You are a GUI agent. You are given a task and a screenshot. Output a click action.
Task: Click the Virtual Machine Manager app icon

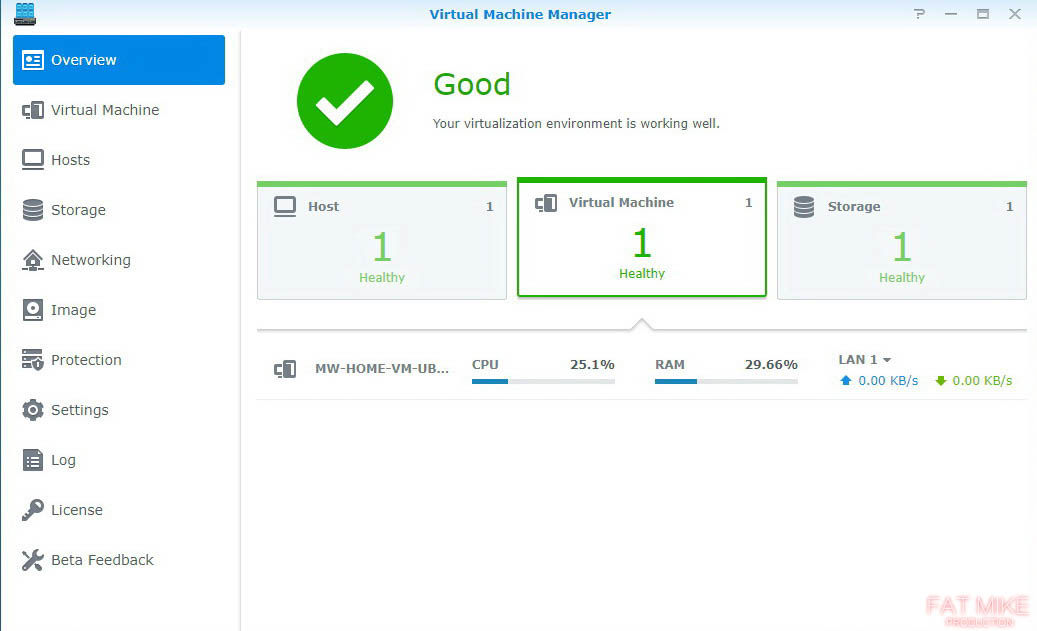click(x=24, y=14)
